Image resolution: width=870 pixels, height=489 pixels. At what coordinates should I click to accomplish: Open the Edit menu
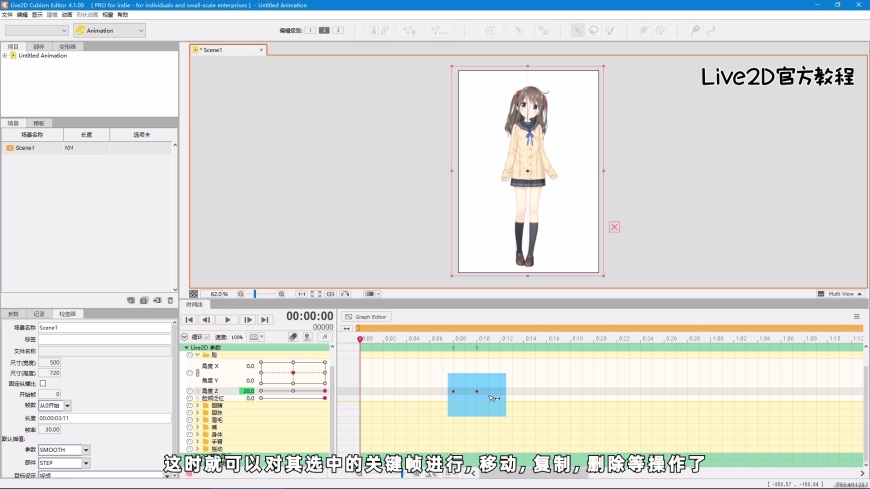pyautogui.click(x=22, y=15)
